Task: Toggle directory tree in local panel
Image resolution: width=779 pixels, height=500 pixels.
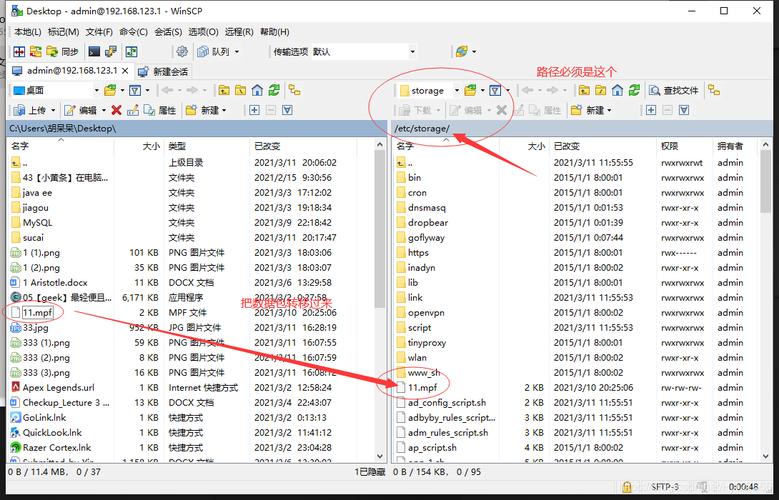Action: (x=295, y=90)
